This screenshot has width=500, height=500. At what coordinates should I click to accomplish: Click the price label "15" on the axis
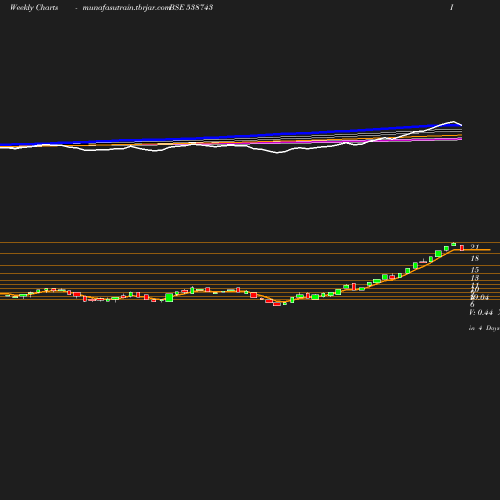click(x=475, y=270)
